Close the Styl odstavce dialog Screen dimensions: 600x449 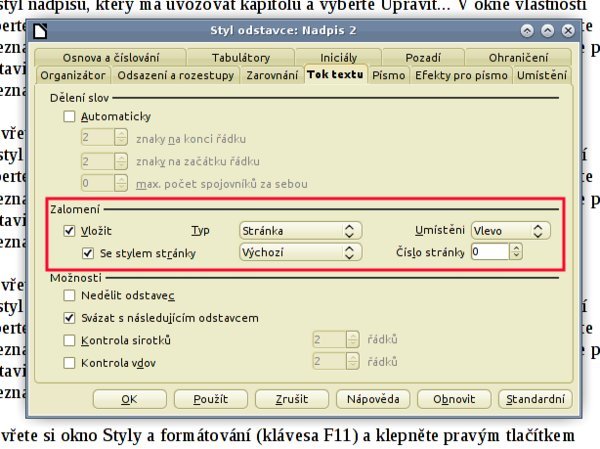(568, 31)
